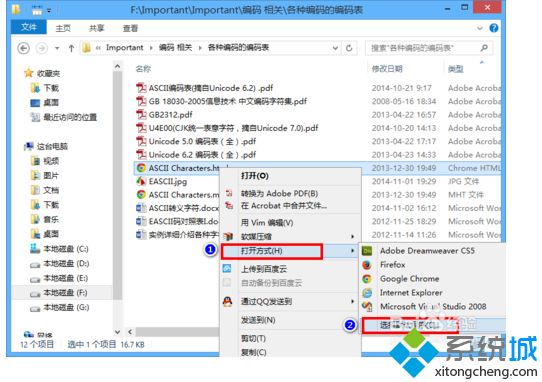This screenshot has height=382, width=542.
Task: Switch to the 主页 ribbon tab
Action: (x=63, y=28)
